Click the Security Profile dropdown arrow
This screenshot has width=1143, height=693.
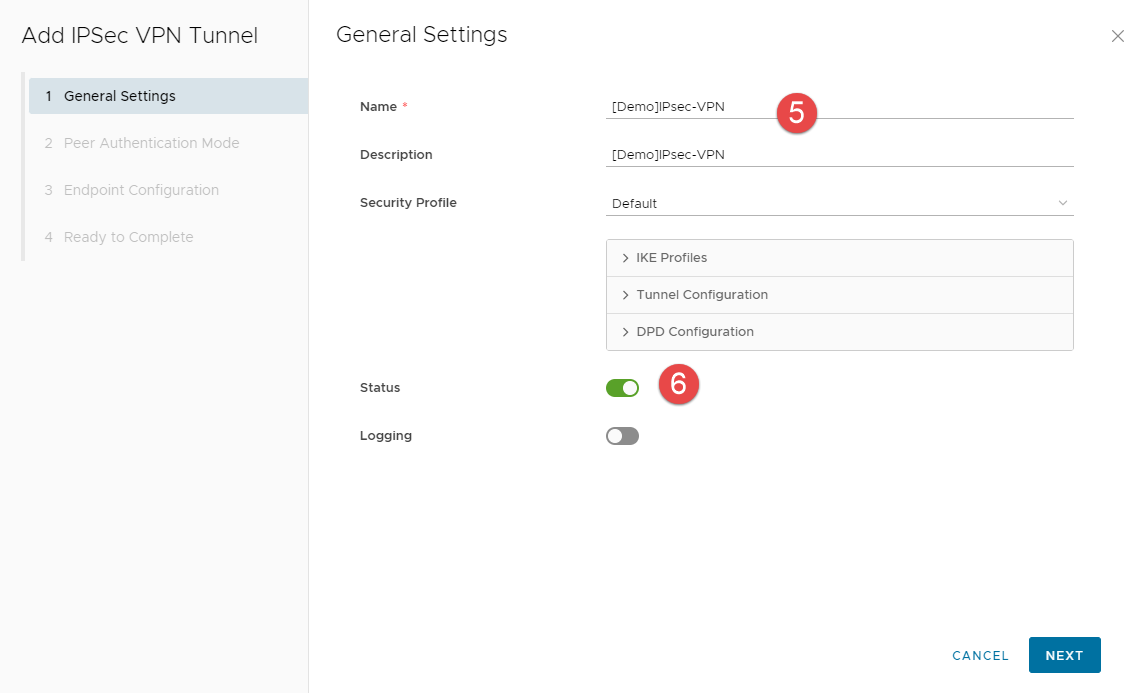(1062, 203)
